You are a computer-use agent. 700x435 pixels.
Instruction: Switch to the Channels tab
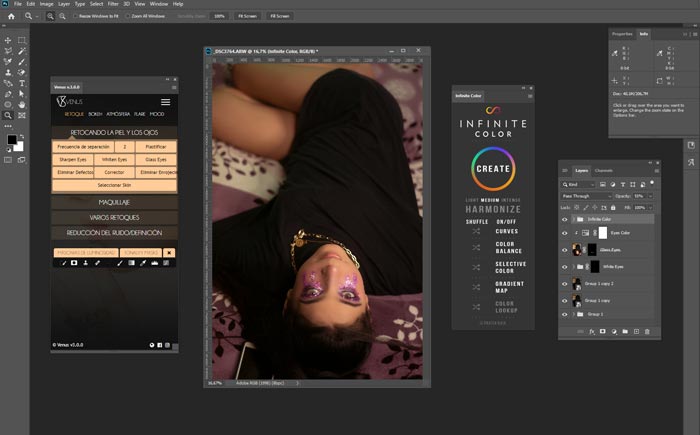[x=604, y=171]
